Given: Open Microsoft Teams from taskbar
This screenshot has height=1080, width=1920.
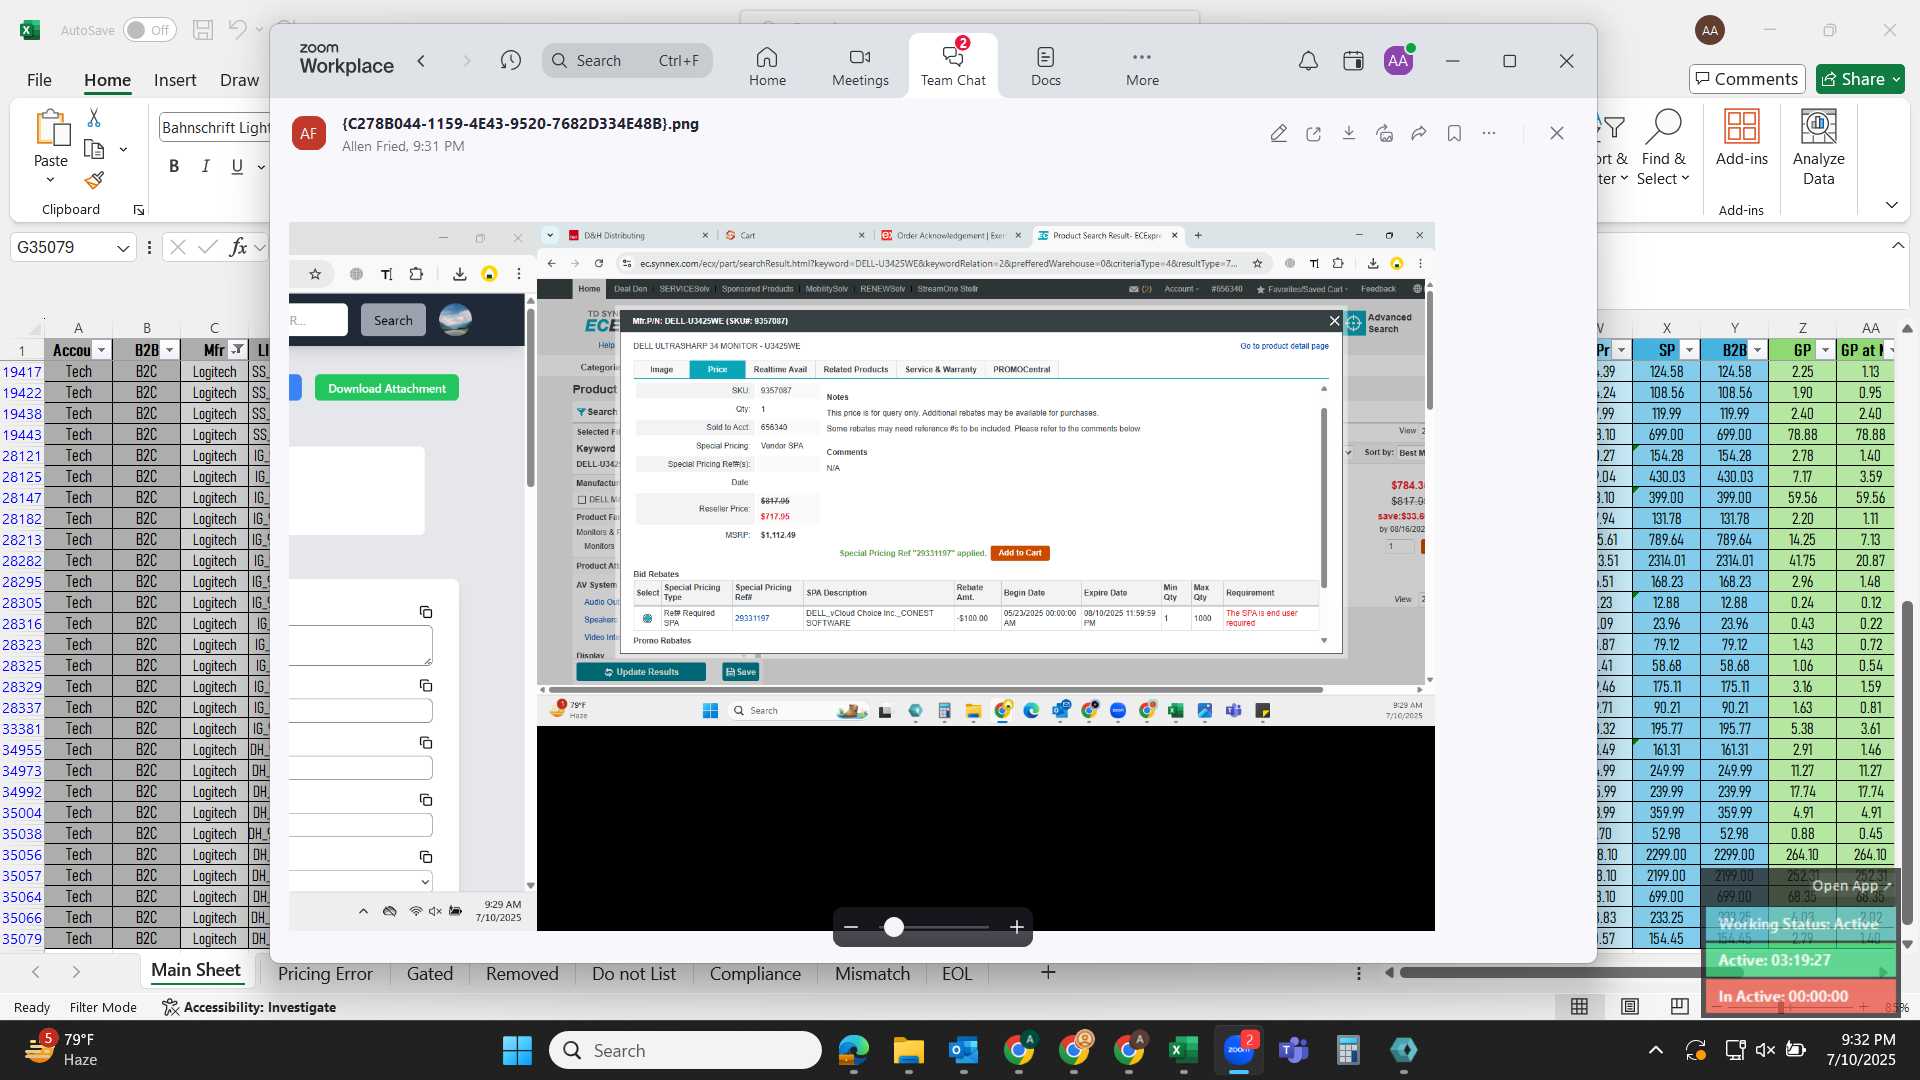Looking at the screenshot, I should point(1293,1050).
